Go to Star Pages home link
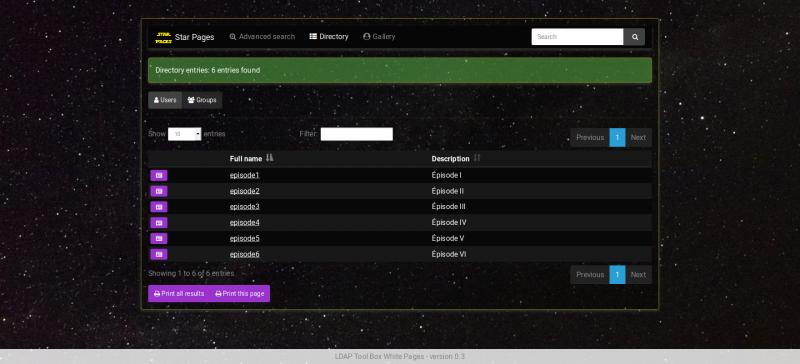800x364 pixels. click(194, 37)
